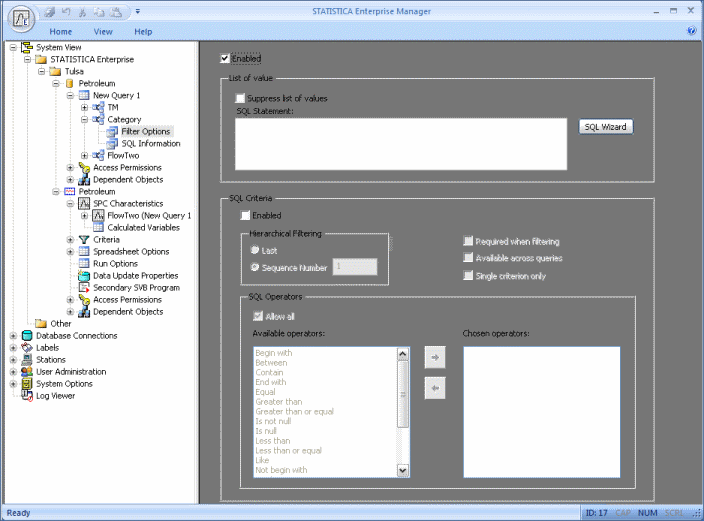Screen dimensions: 704x521
Task: Enable Suppress list of values checkbox
Action: coord(240,98)
